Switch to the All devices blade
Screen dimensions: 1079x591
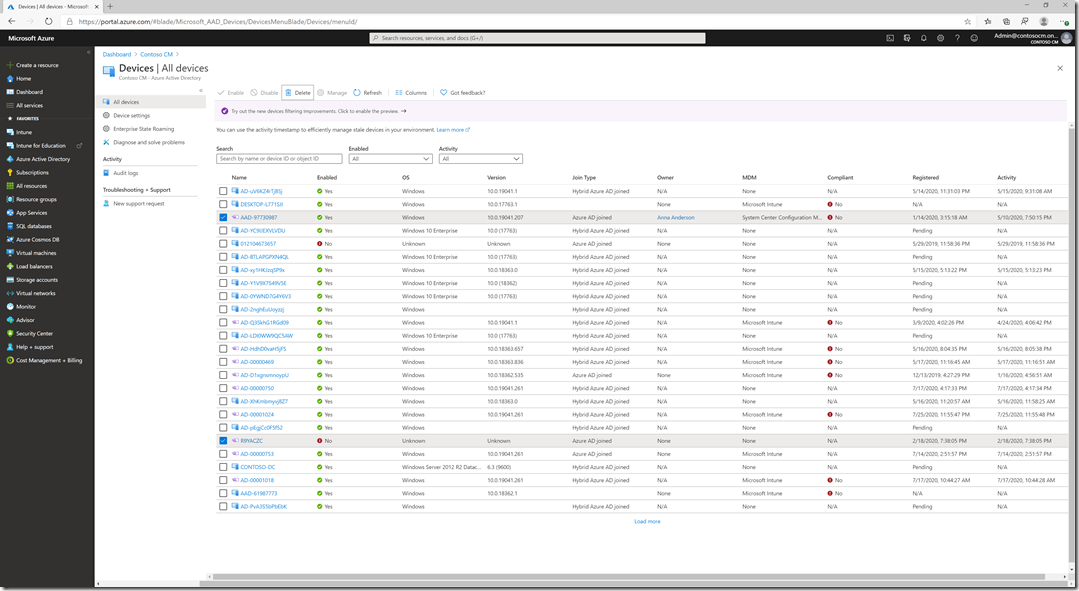click(127, 101)
